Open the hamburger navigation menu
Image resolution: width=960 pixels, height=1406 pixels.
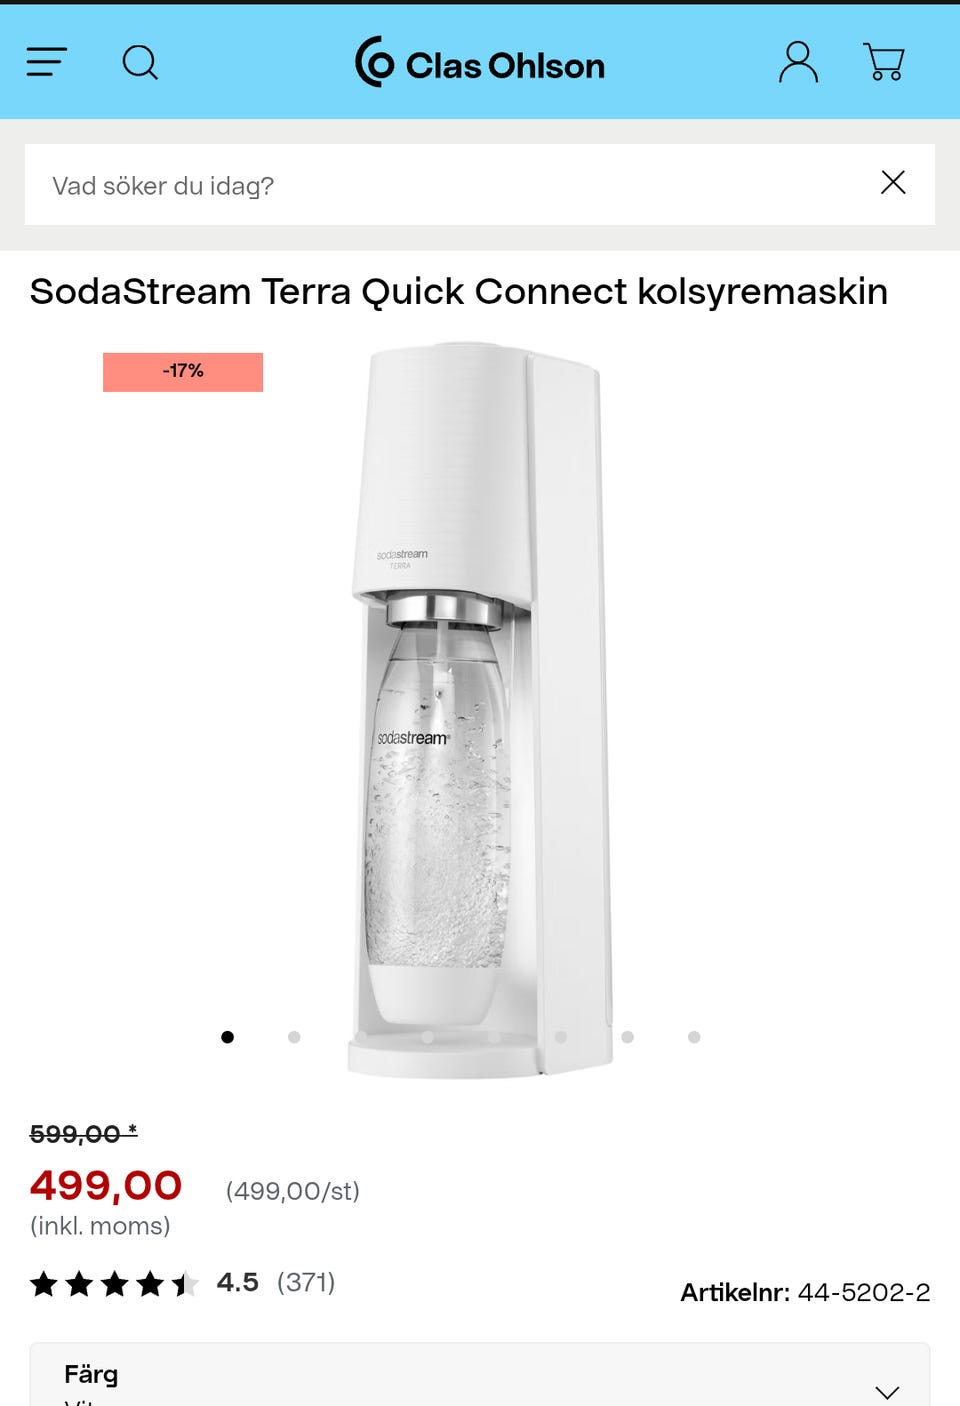[46, 62]
